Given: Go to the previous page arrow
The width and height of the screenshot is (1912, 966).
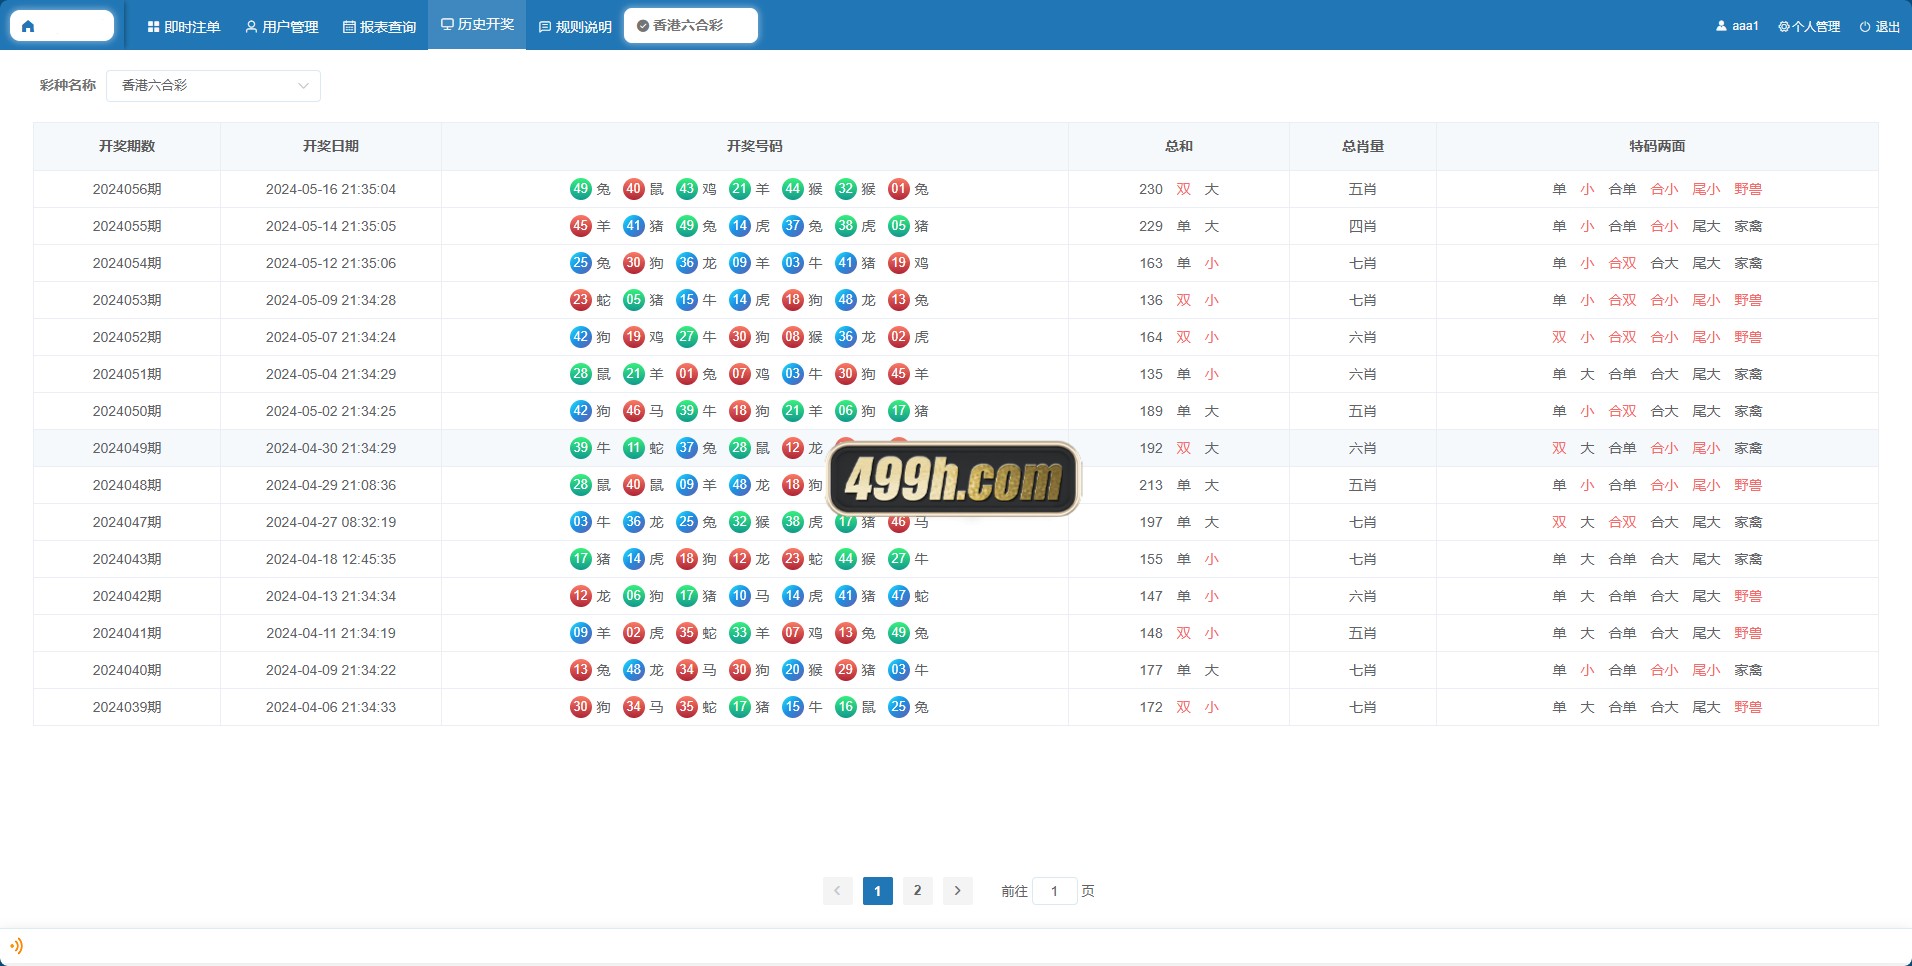Looking at the screenshot, I should pos(837,890).
